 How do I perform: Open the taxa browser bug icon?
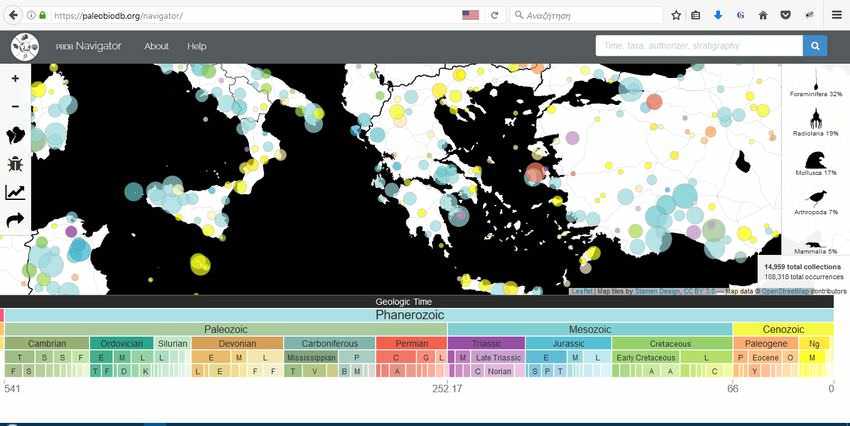click(15, 163)
